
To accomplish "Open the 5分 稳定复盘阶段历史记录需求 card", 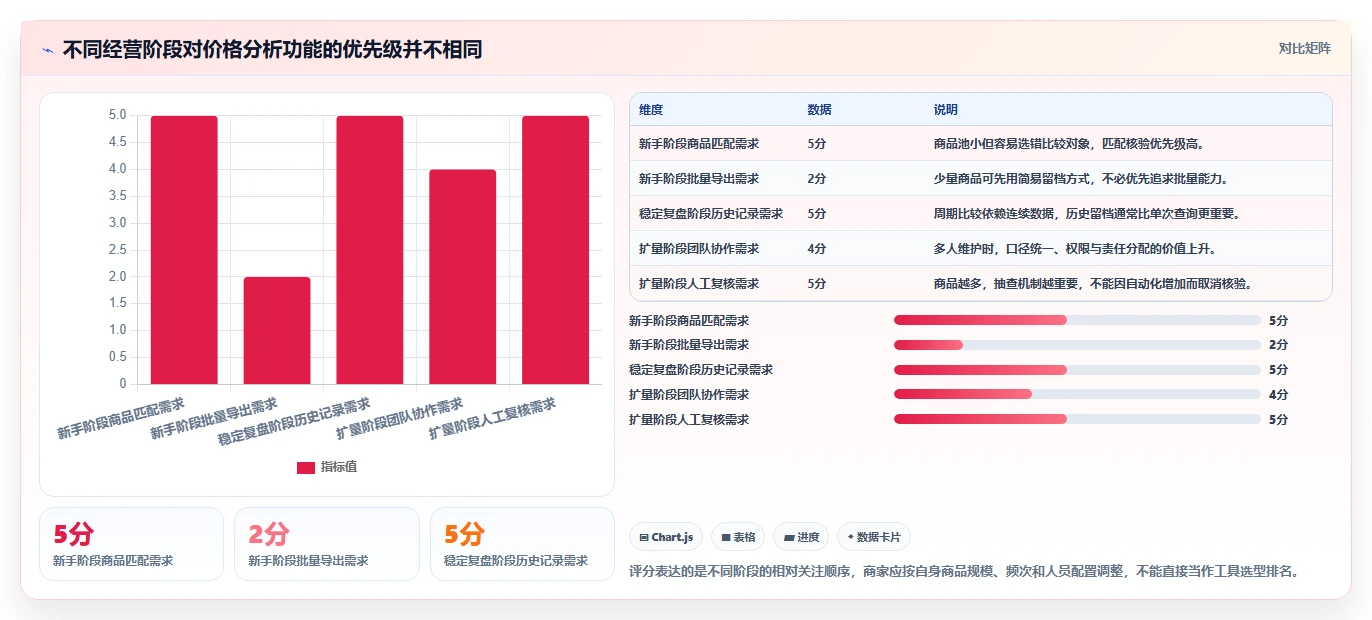I will pos(522,544).
